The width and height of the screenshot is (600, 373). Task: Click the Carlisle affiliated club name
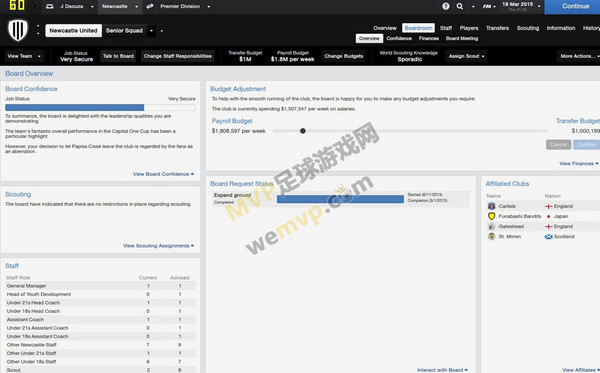tap(507, 206)
